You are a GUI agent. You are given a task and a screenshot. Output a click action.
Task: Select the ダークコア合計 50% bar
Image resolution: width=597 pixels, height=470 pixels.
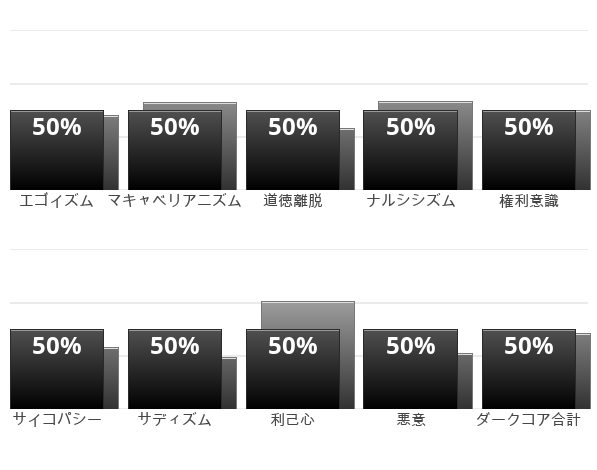pos(529,369)
